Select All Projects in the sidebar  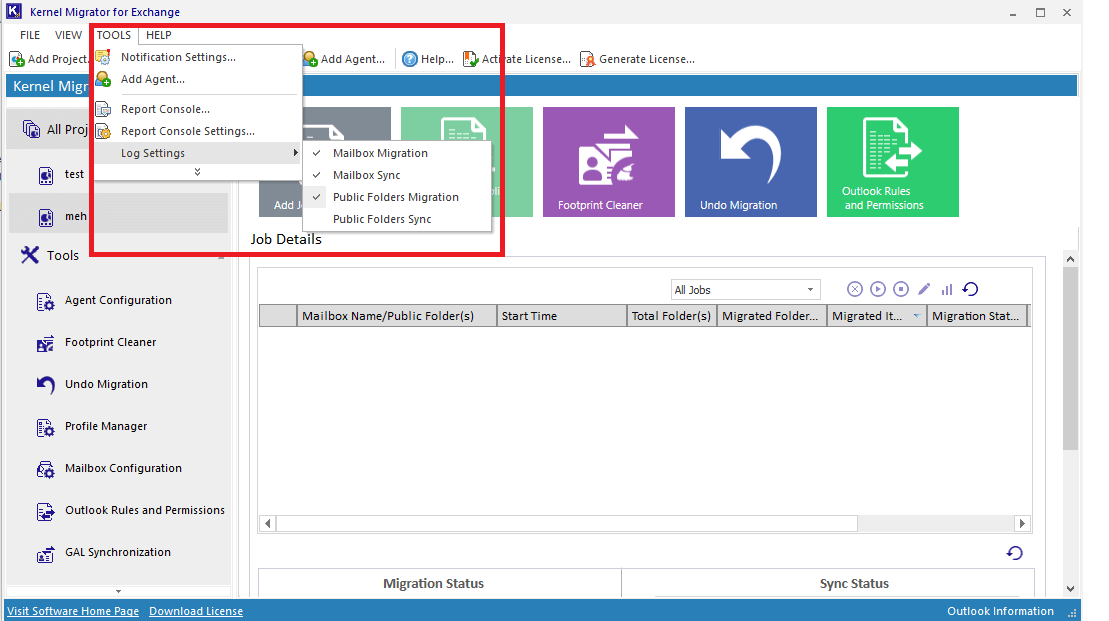(x=55, y=129)
